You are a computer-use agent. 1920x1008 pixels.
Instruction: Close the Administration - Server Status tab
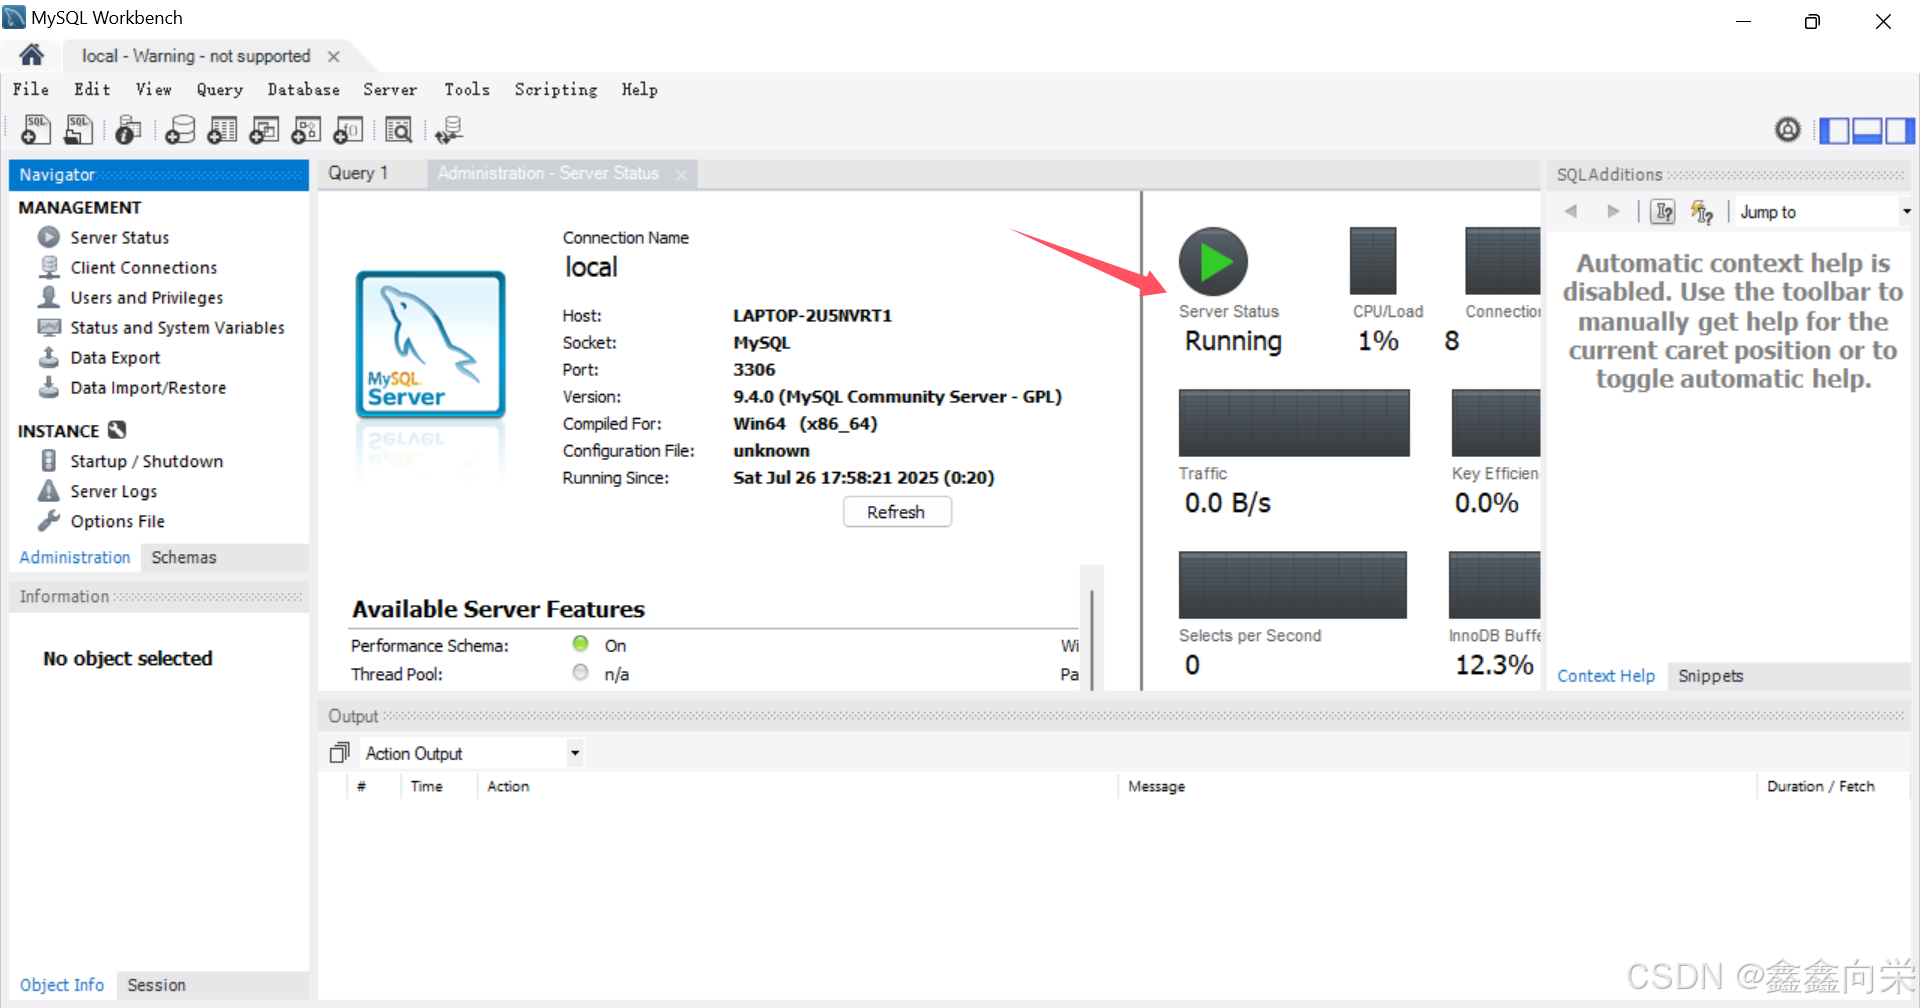pyautogui.click(x=681, y=175)
